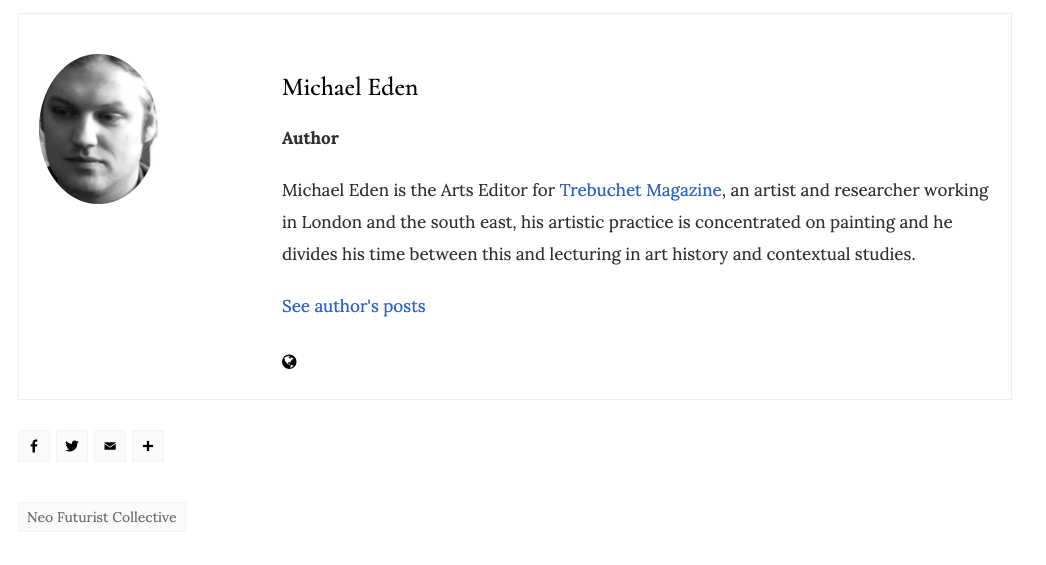Click See author's posts link

[353, 306]
